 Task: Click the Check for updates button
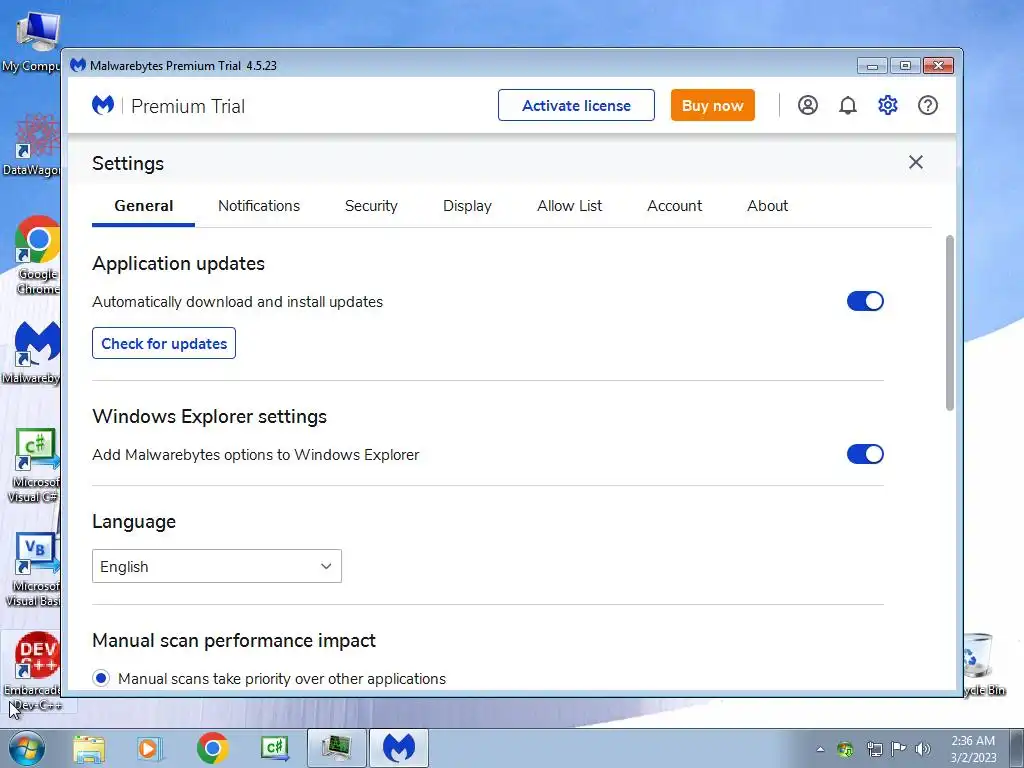(164, 343)
